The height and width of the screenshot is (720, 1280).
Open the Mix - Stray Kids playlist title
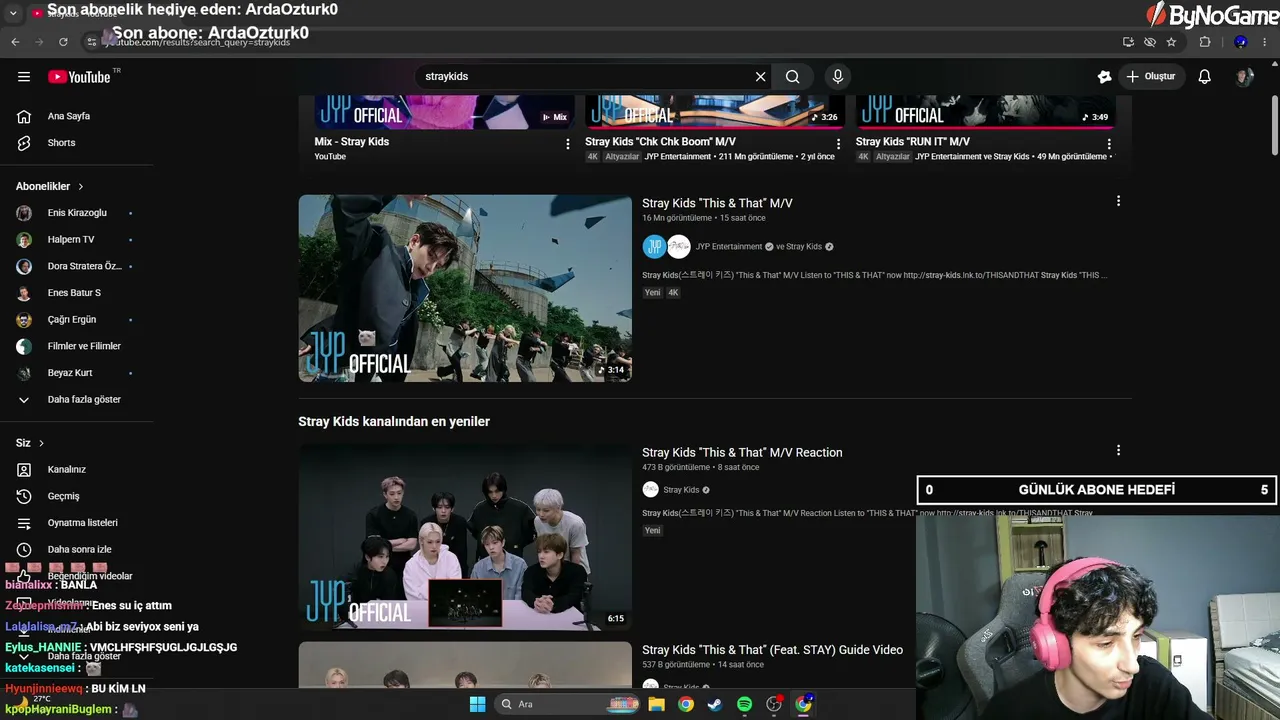pyautogui.click(x=351, y=142)
